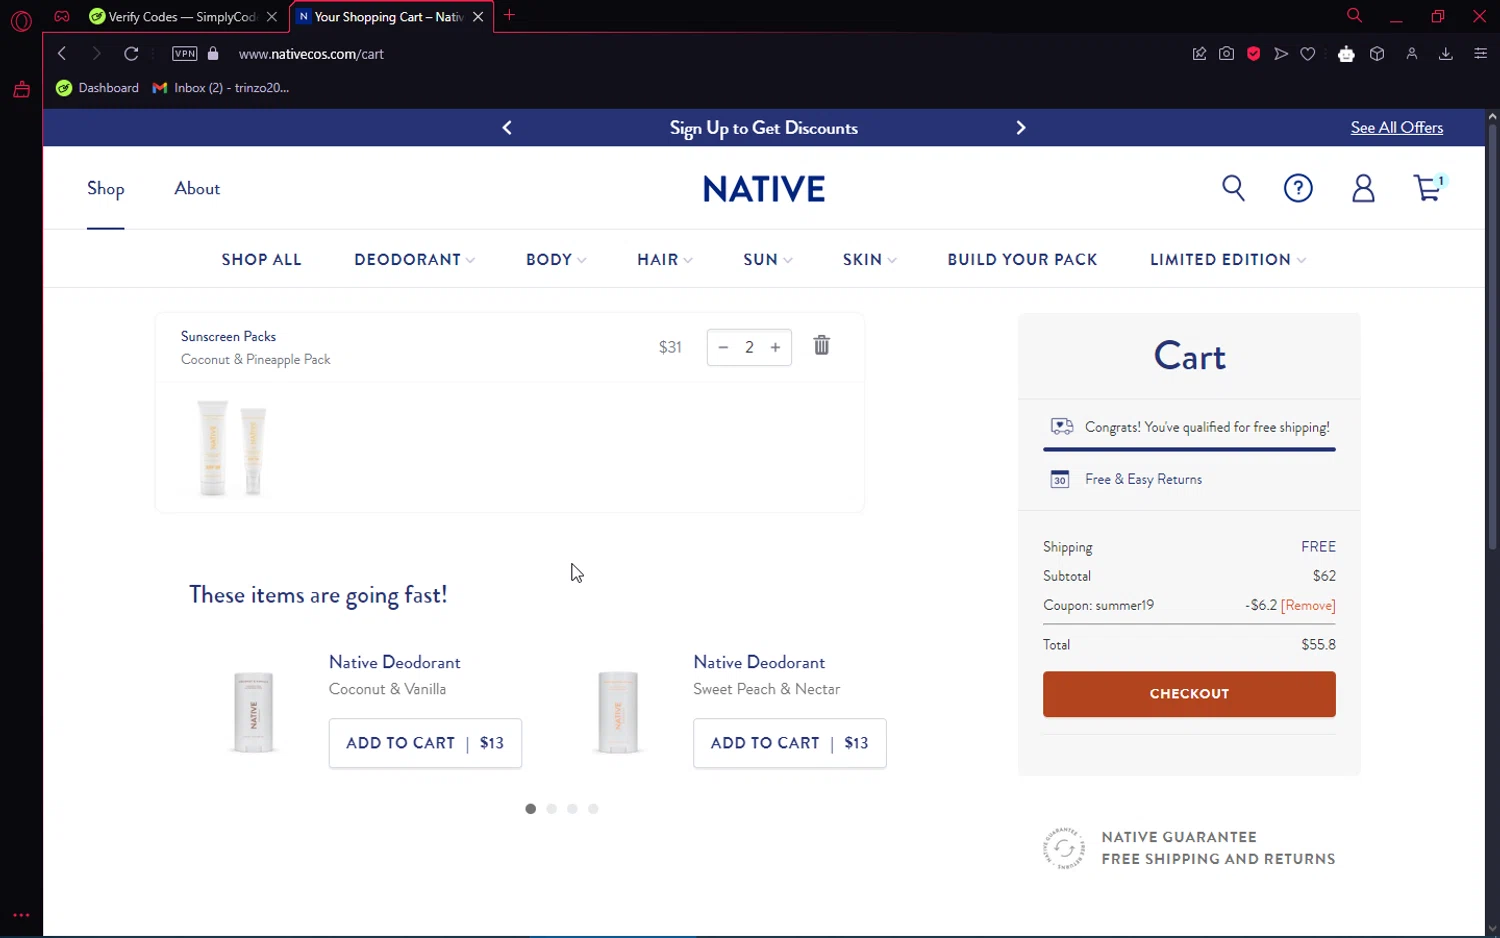Click the Sunscreen Packs product thumbnail
Viewport: 1500px width, 938px height.
[232, 447]
